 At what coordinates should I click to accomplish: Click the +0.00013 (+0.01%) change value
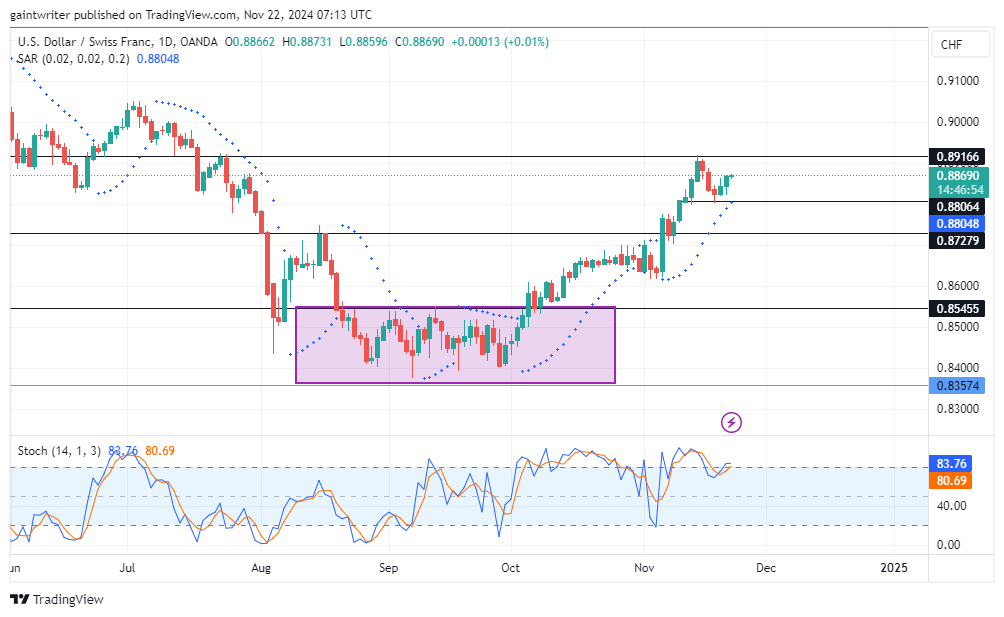tap(500, 42)
